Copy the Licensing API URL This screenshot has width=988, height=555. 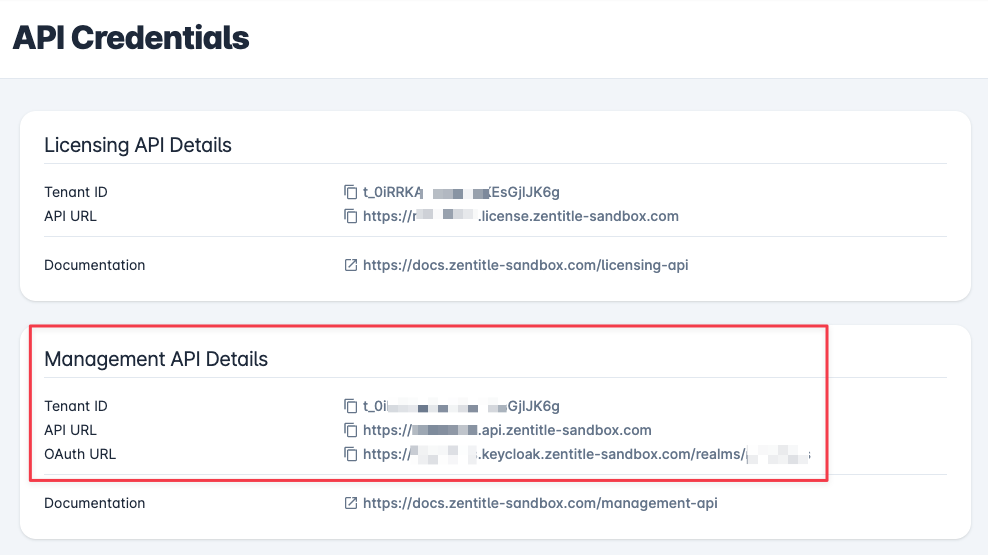click(x=350, y=216)
